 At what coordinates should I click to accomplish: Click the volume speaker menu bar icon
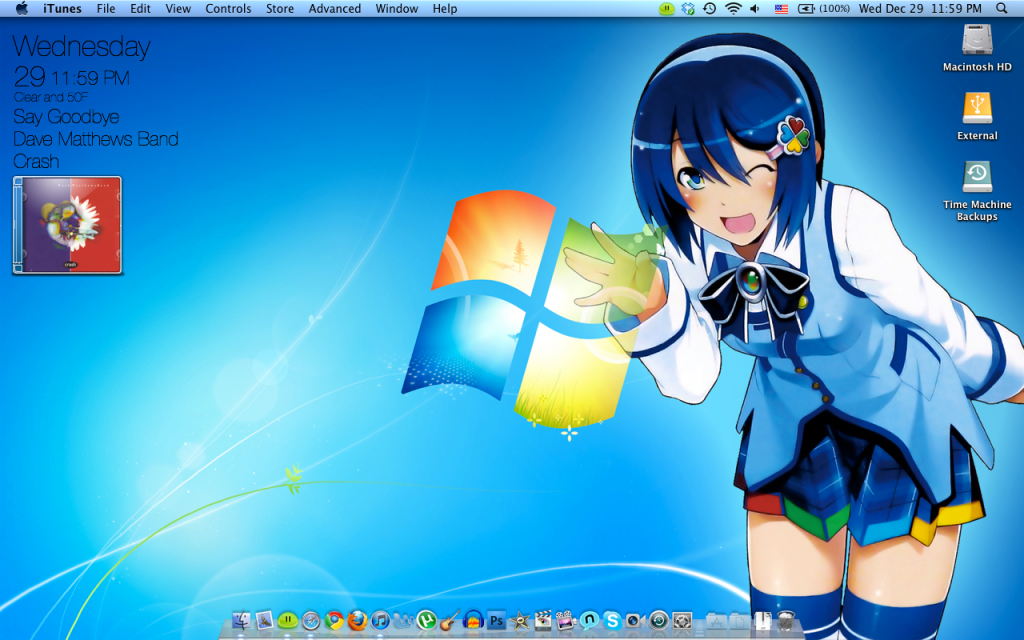(756, 8)
